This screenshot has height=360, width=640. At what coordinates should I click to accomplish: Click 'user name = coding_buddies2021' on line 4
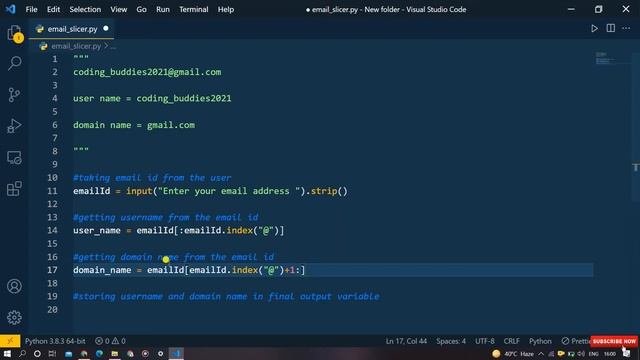pos(152,98)
